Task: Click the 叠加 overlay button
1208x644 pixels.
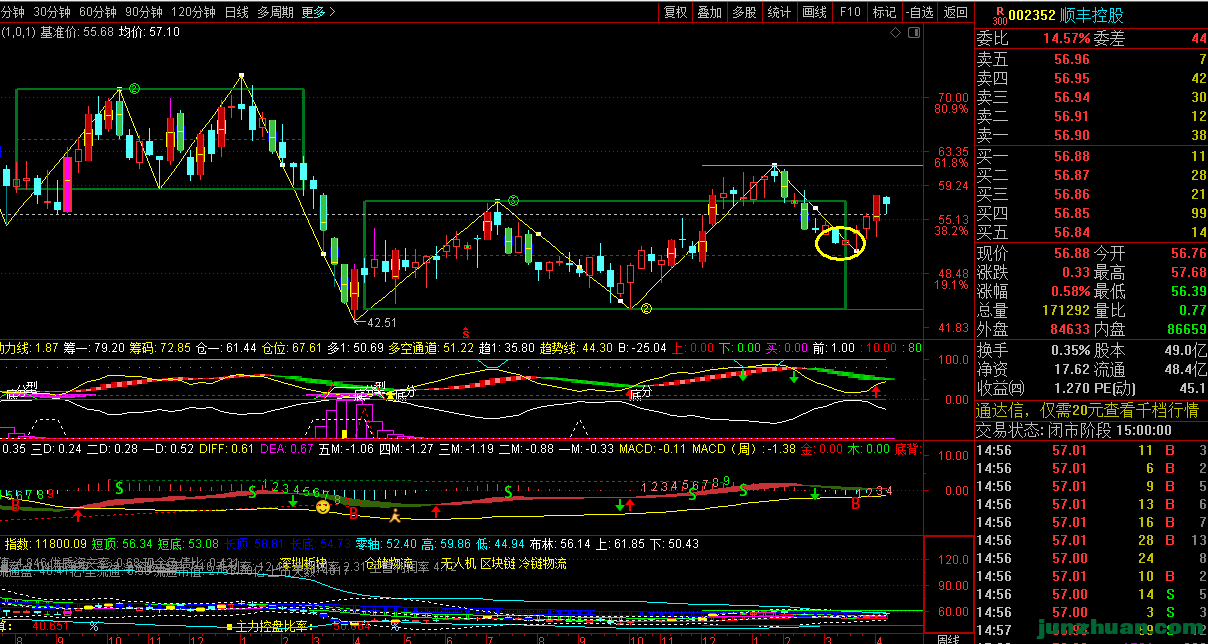Action: pyautogui.click(x=709, y=12)
